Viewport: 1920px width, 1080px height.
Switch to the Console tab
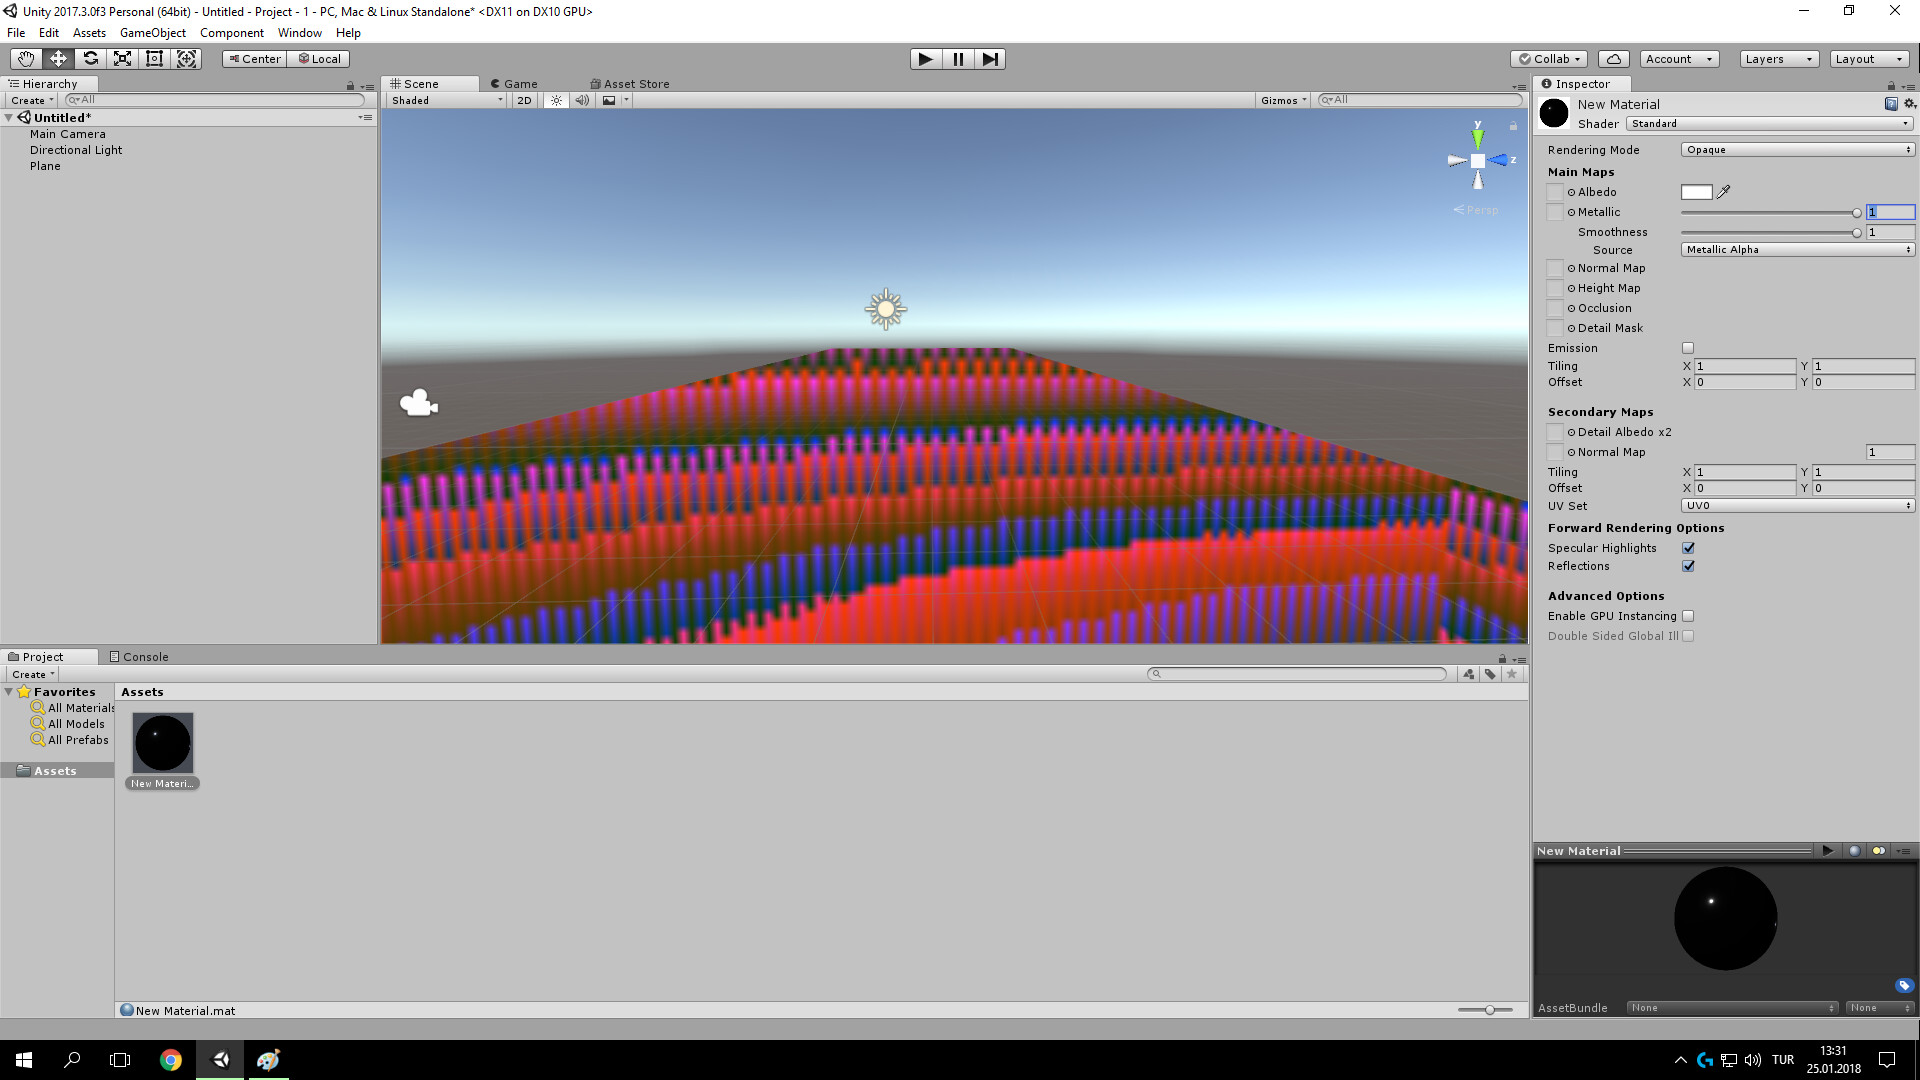click(x=139, y=657)
